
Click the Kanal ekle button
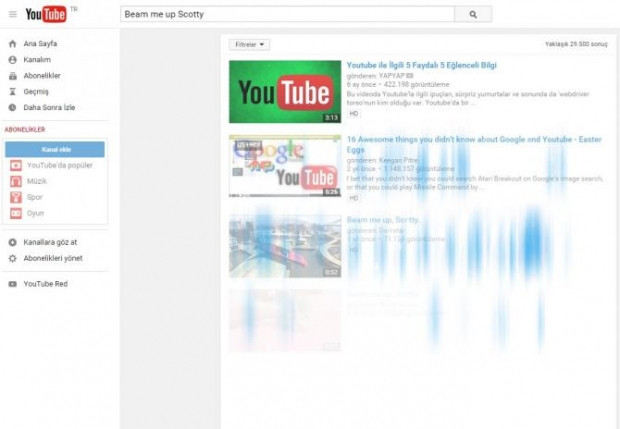[55, 149]
